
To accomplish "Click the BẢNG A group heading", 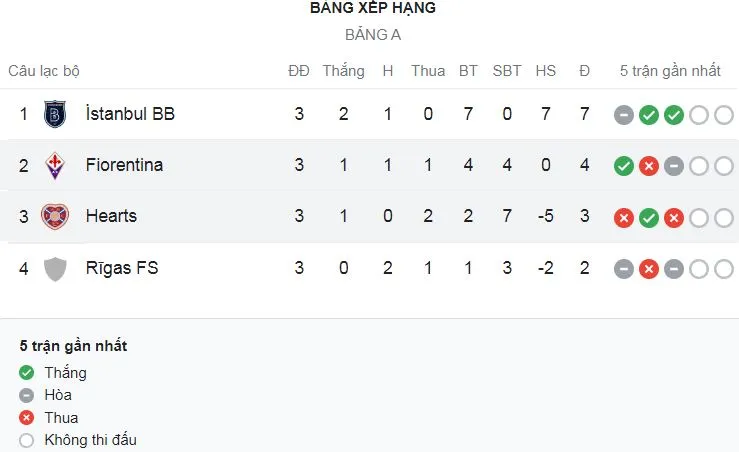I will [x=373, y=35].
